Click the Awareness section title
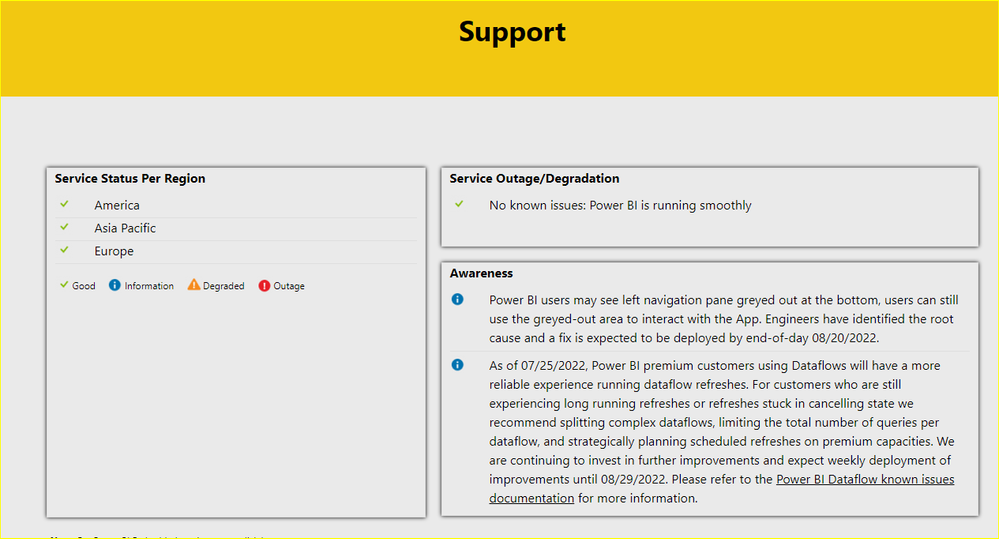The image size is (999, 539). [x=481, y=273]
